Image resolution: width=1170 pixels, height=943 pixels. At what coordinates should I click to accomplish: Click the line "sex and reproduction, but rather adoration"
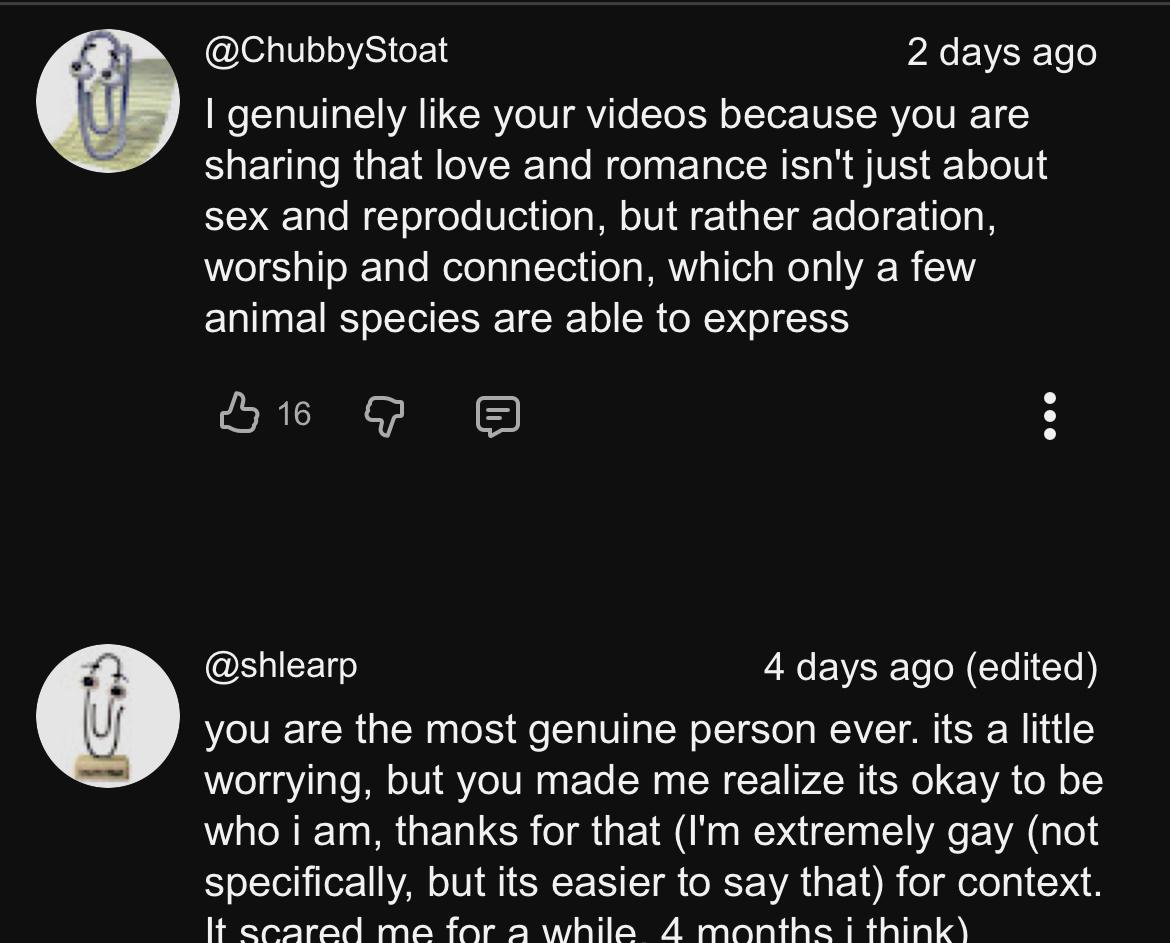[599, 217]
